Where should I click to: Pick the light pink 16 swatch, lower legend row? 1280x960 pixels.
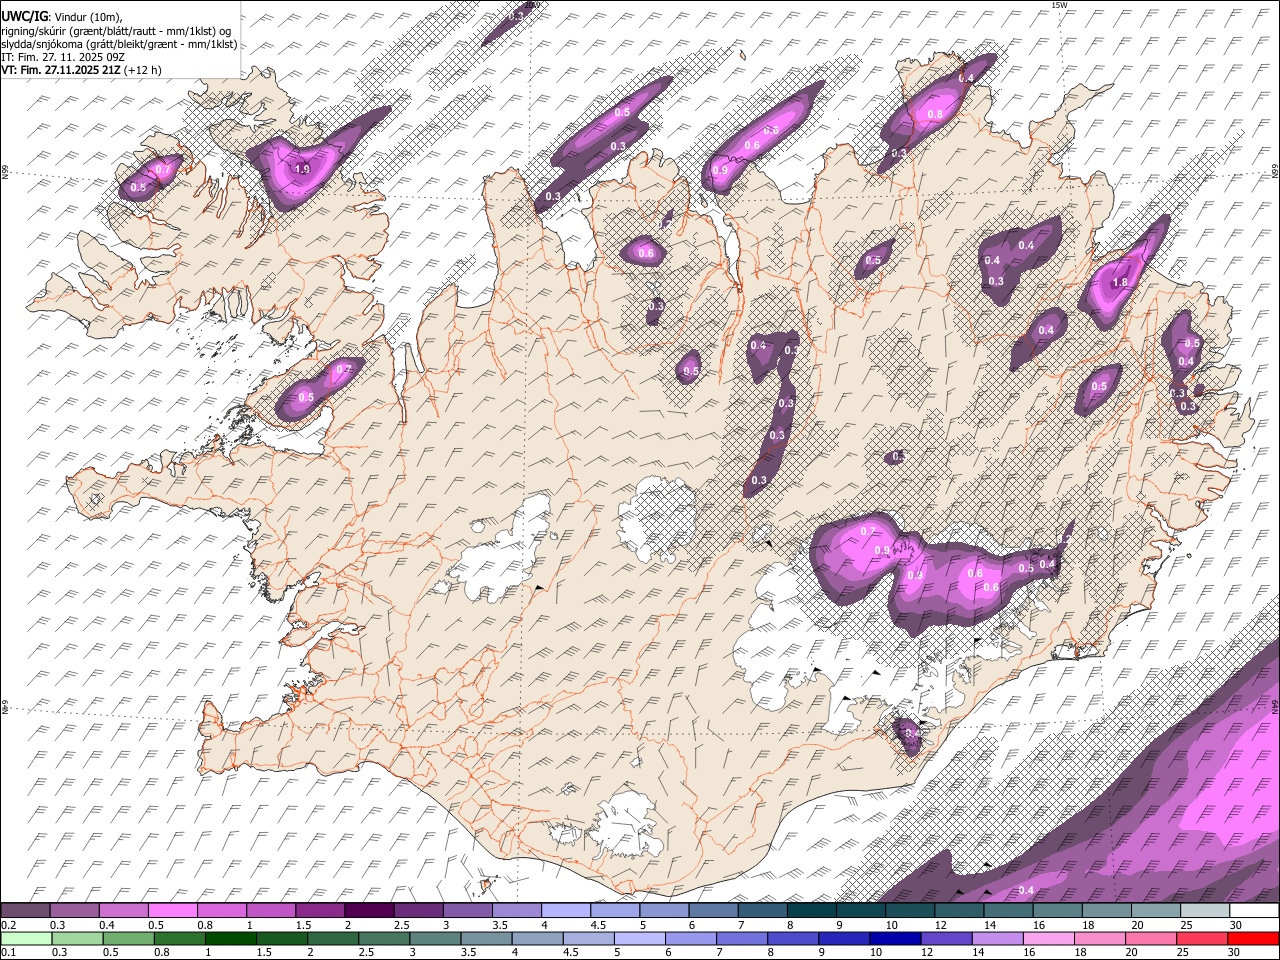tap(1047, 939)
